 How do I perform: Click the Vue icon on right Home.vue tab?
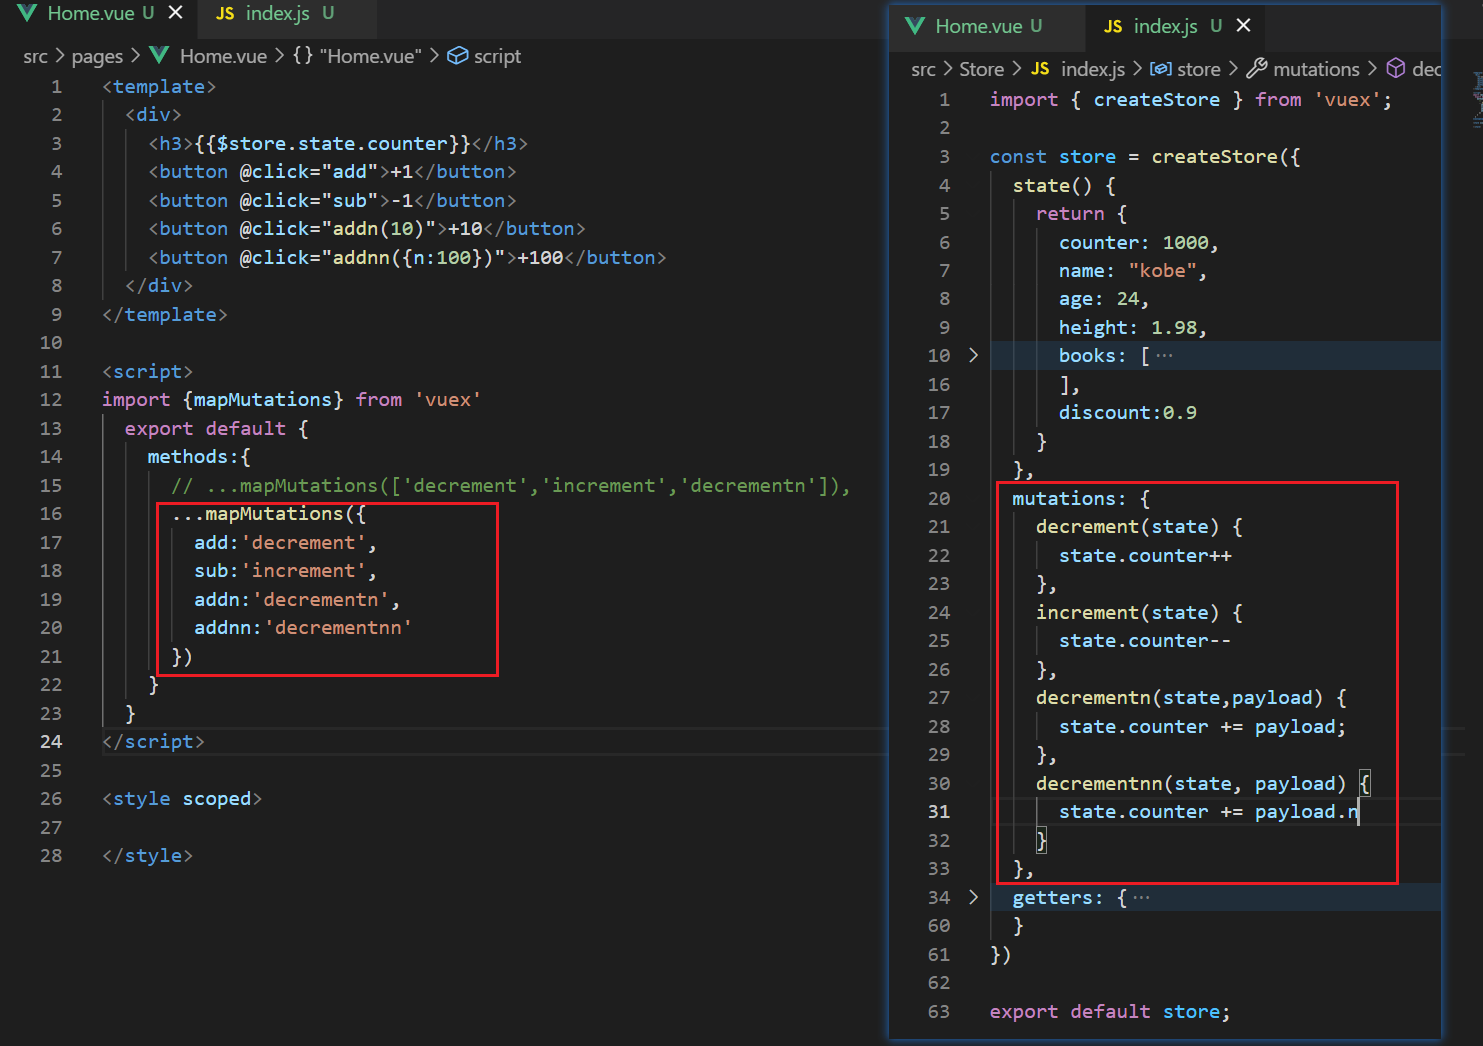pos(914,26)
